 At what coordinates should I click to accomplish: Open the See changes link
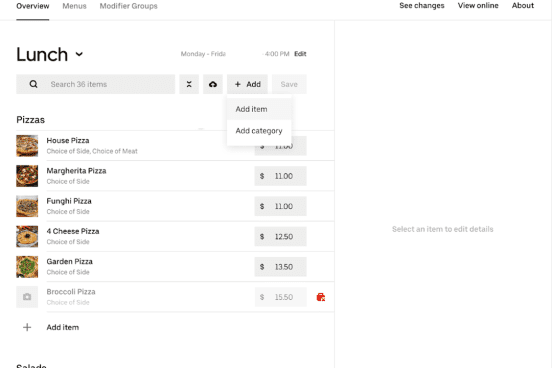tap(422, 6)
